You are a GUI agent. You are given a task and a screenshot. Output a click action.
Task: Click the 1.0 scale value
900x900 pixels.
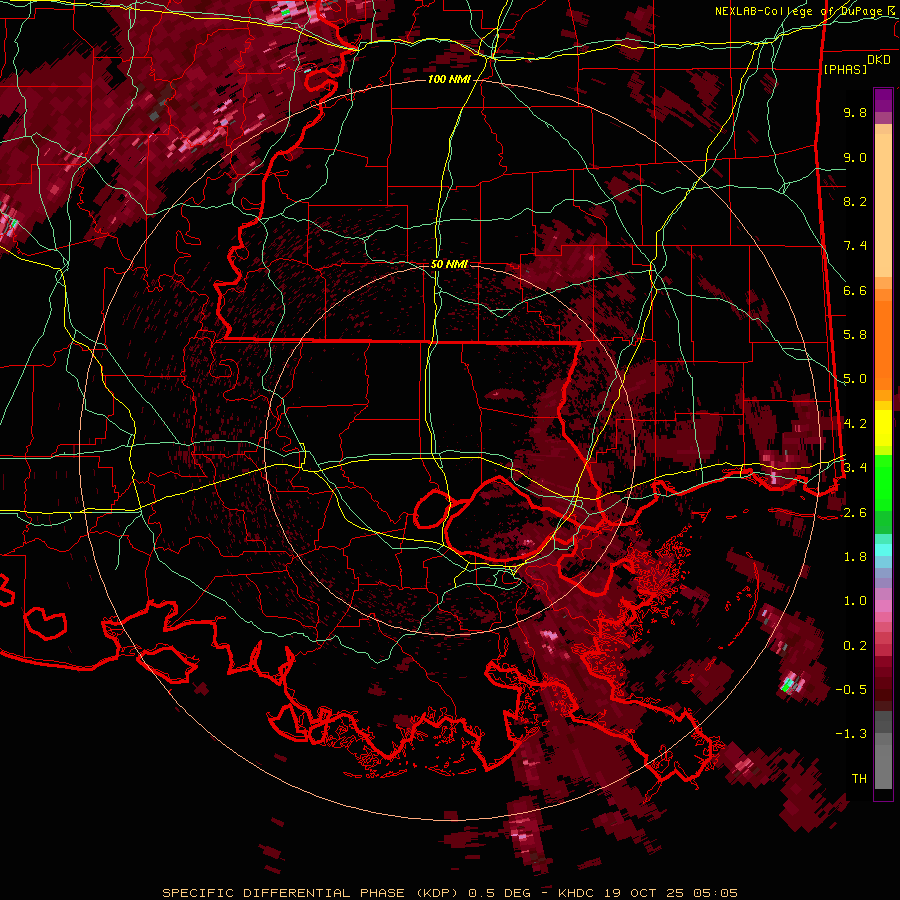pos(855,601)
